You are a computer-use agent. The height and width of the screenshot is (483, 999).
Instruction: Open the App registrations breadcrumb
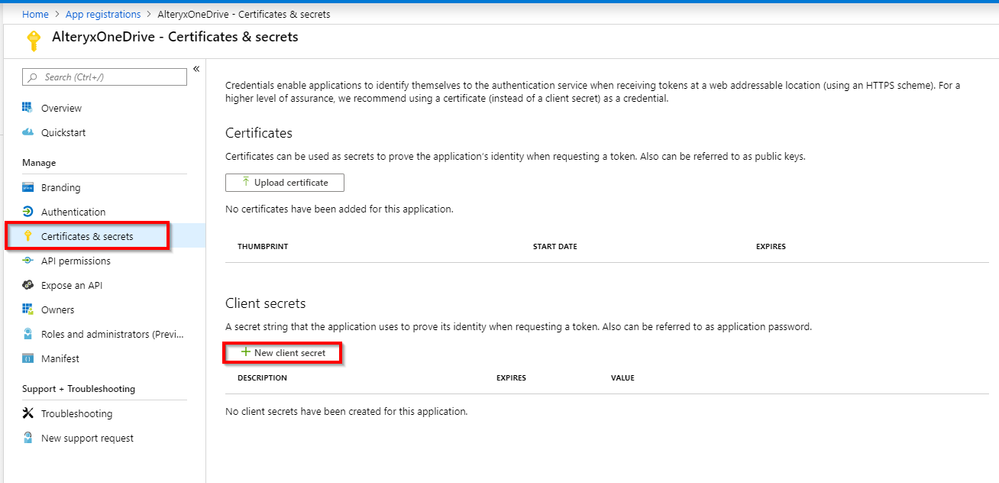(x=102, y=14)
